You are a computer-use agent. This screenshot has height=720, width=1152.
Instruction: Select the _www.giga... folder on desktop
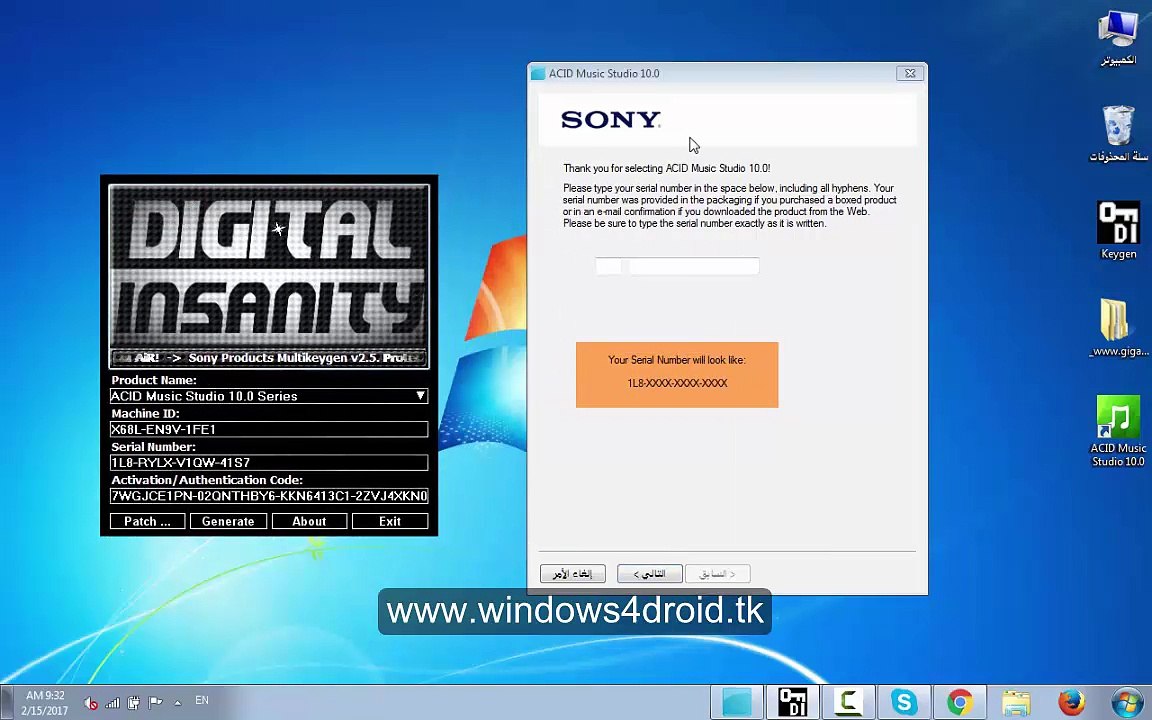tap(1118, 328)
